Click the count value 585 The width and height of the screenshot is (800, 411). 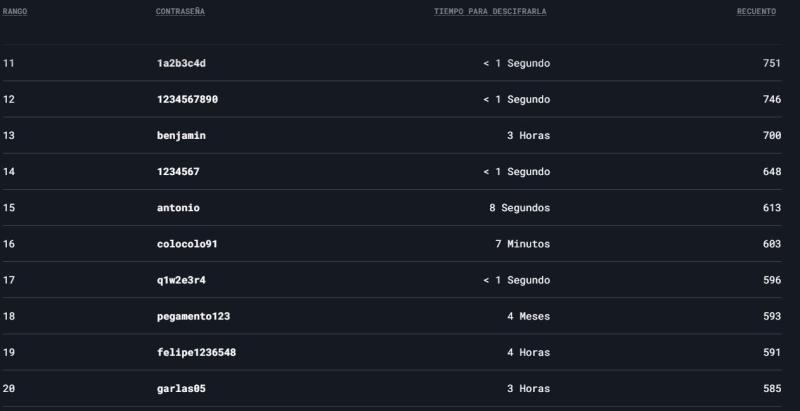tap(771, 388)
